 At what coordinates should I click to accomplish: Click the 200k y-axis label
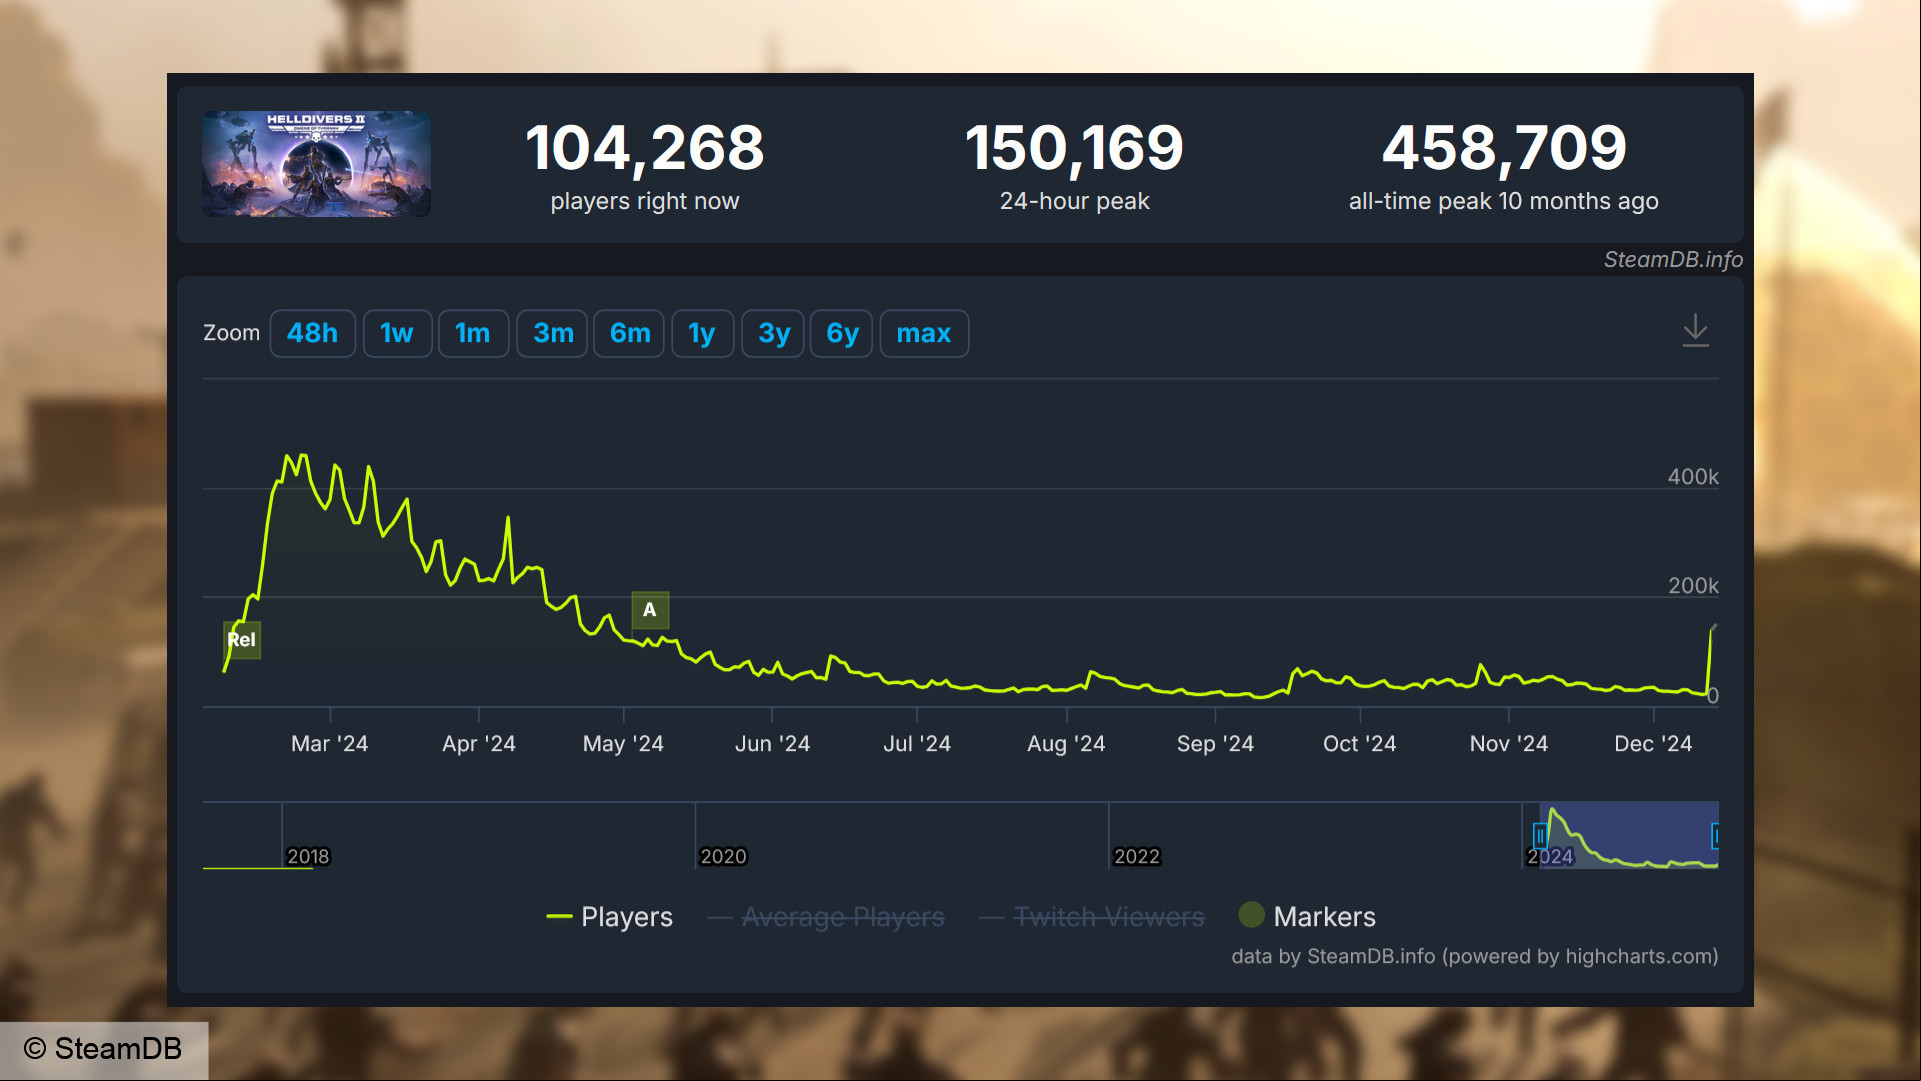(x=1693, y=586)
